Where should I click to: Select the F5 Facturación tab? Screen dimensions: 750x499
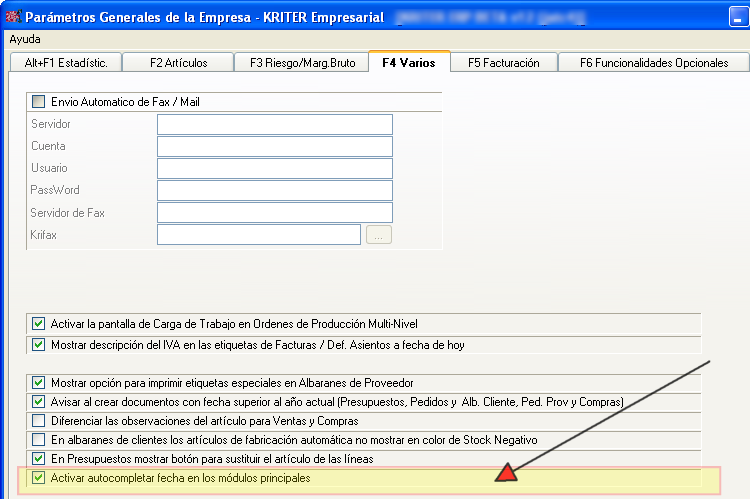pos(503,62)
